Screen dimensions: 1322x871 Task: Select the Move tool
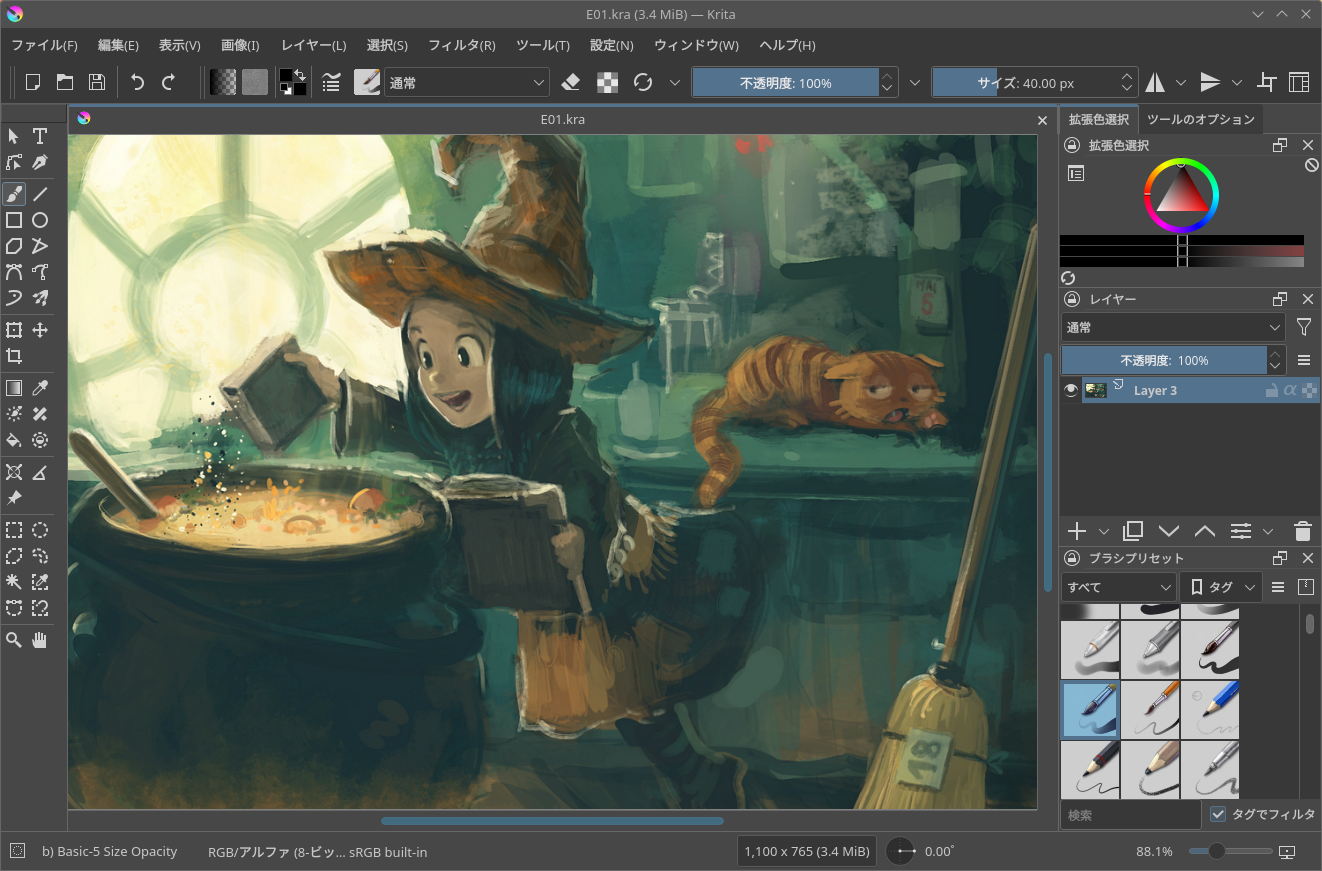pyautogui.click(x=40, y=330)
